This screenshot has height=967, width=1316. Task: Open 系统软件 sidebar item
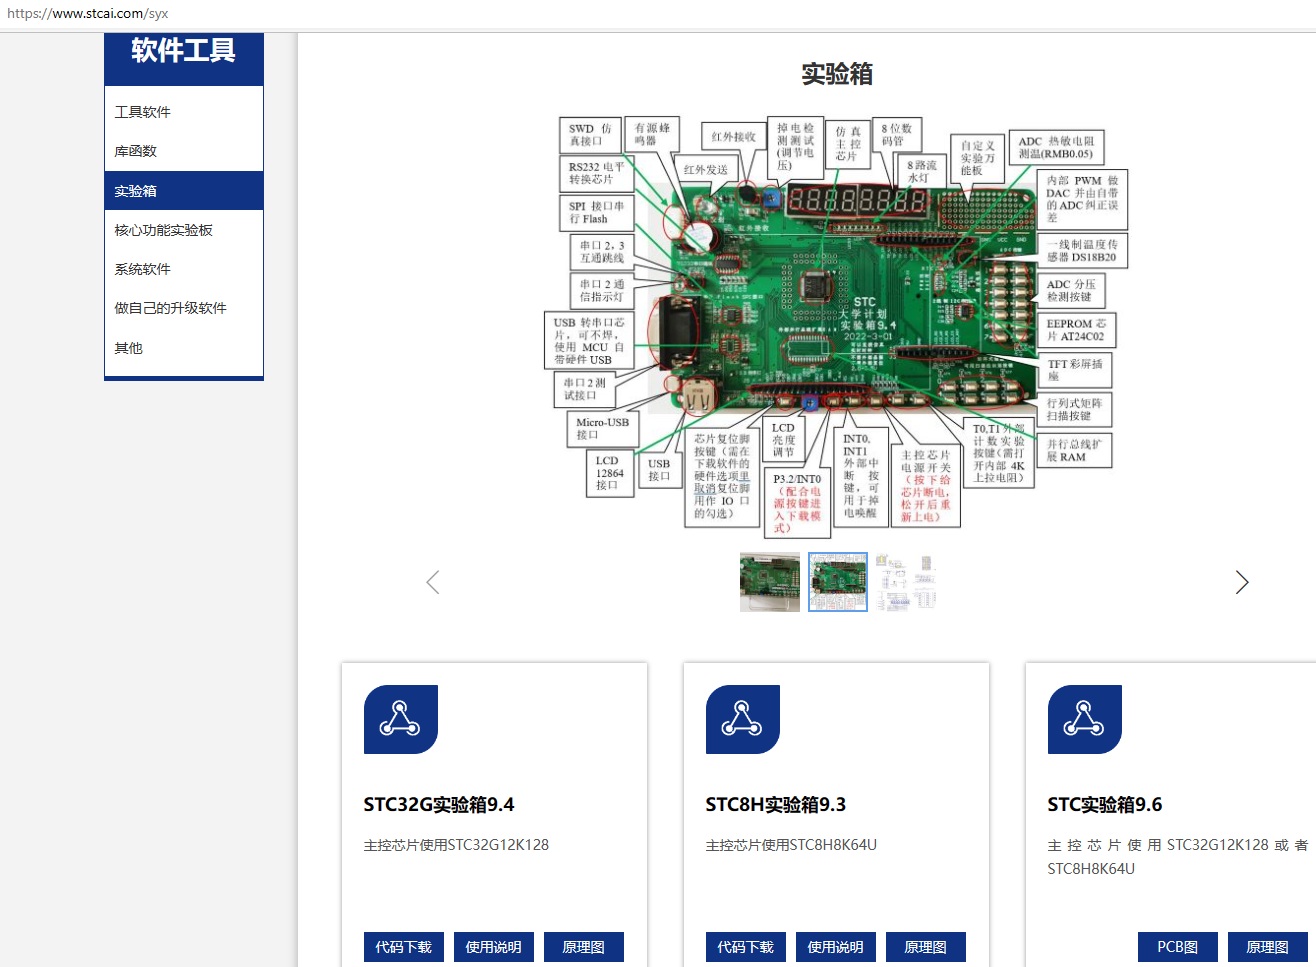tap(184, 269)
